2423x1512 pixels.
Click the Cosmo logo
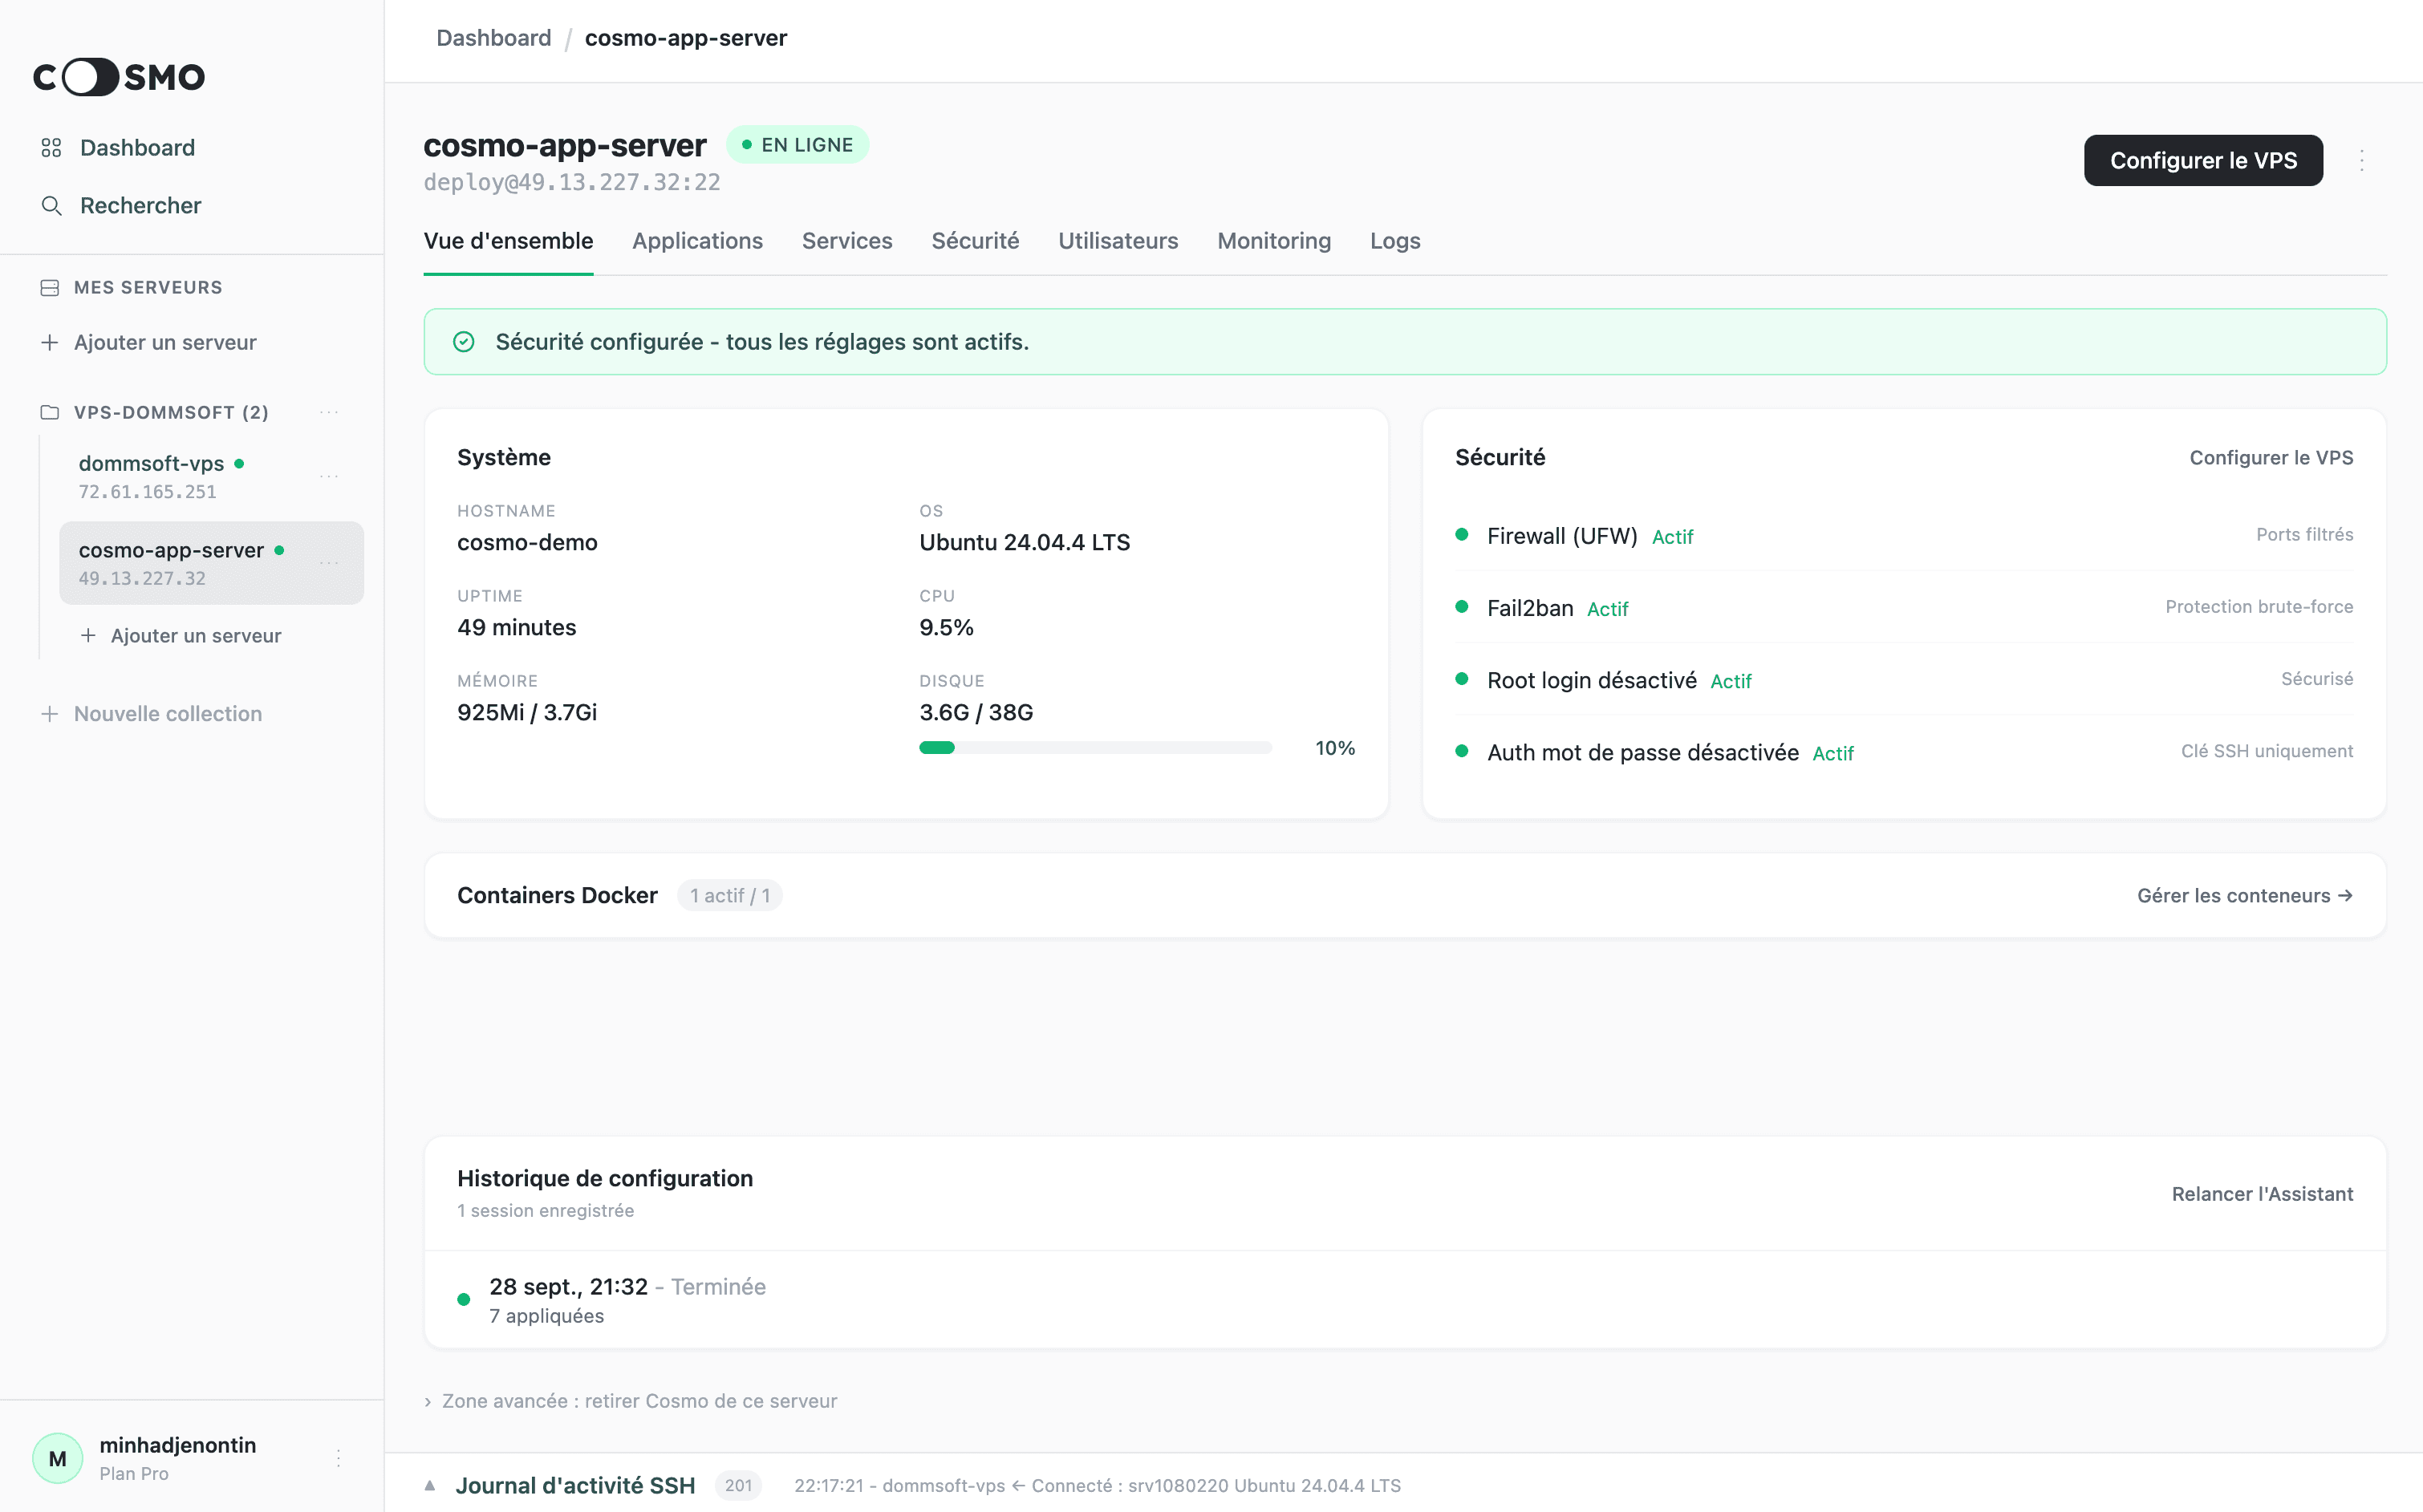point(119,77)
